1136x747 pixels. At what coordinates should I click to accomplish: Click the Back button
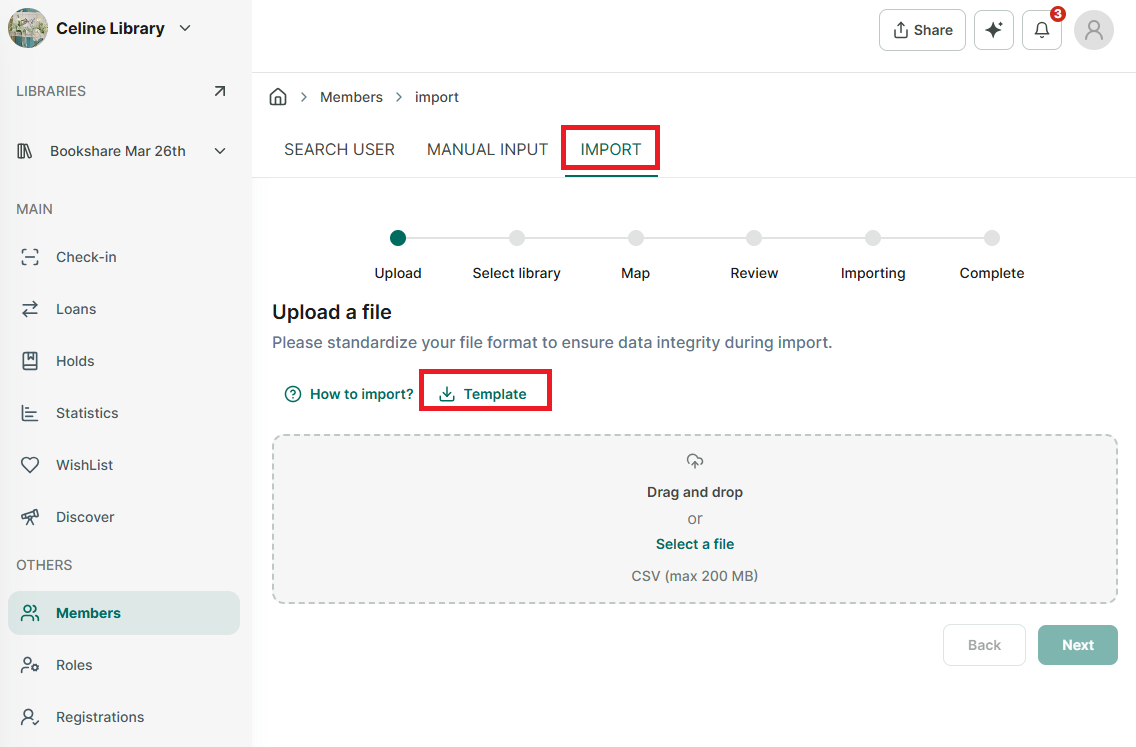click(984, 645)
